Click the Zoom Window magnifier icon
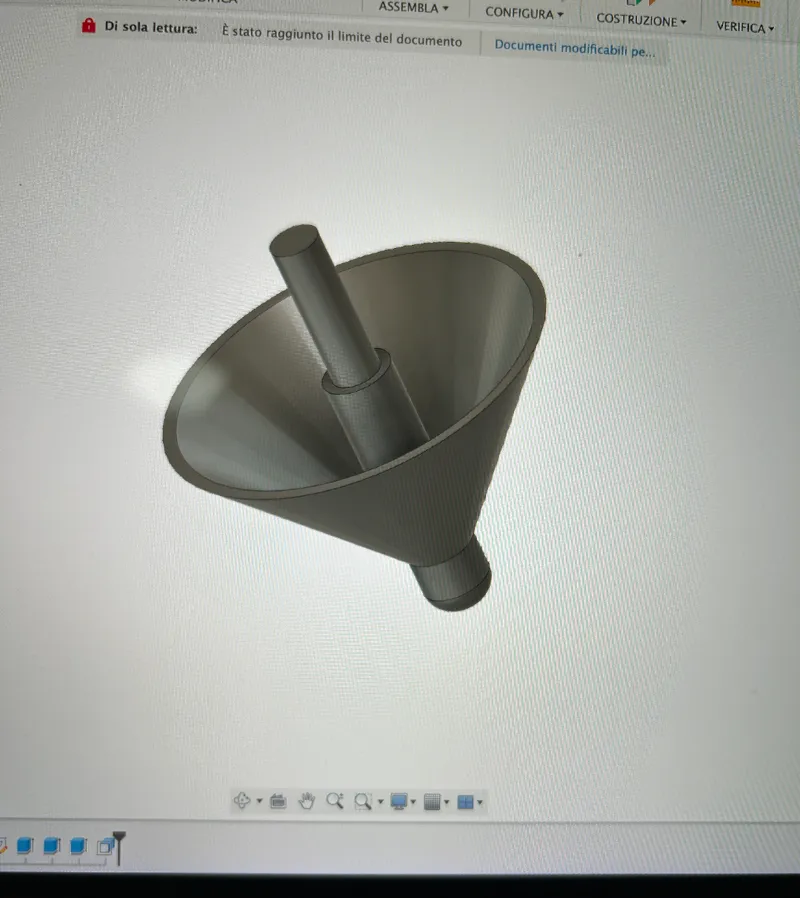Screen dimensions: 800x898 pos(362,801)
